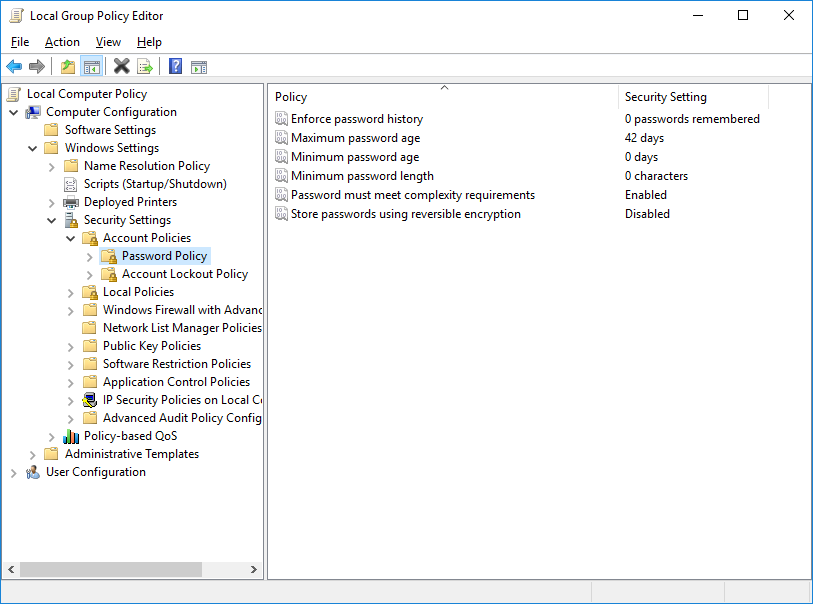The width and height of the screenshot is (813, 604).
Task: Click the Back navigation arrow
Action: 13,66
